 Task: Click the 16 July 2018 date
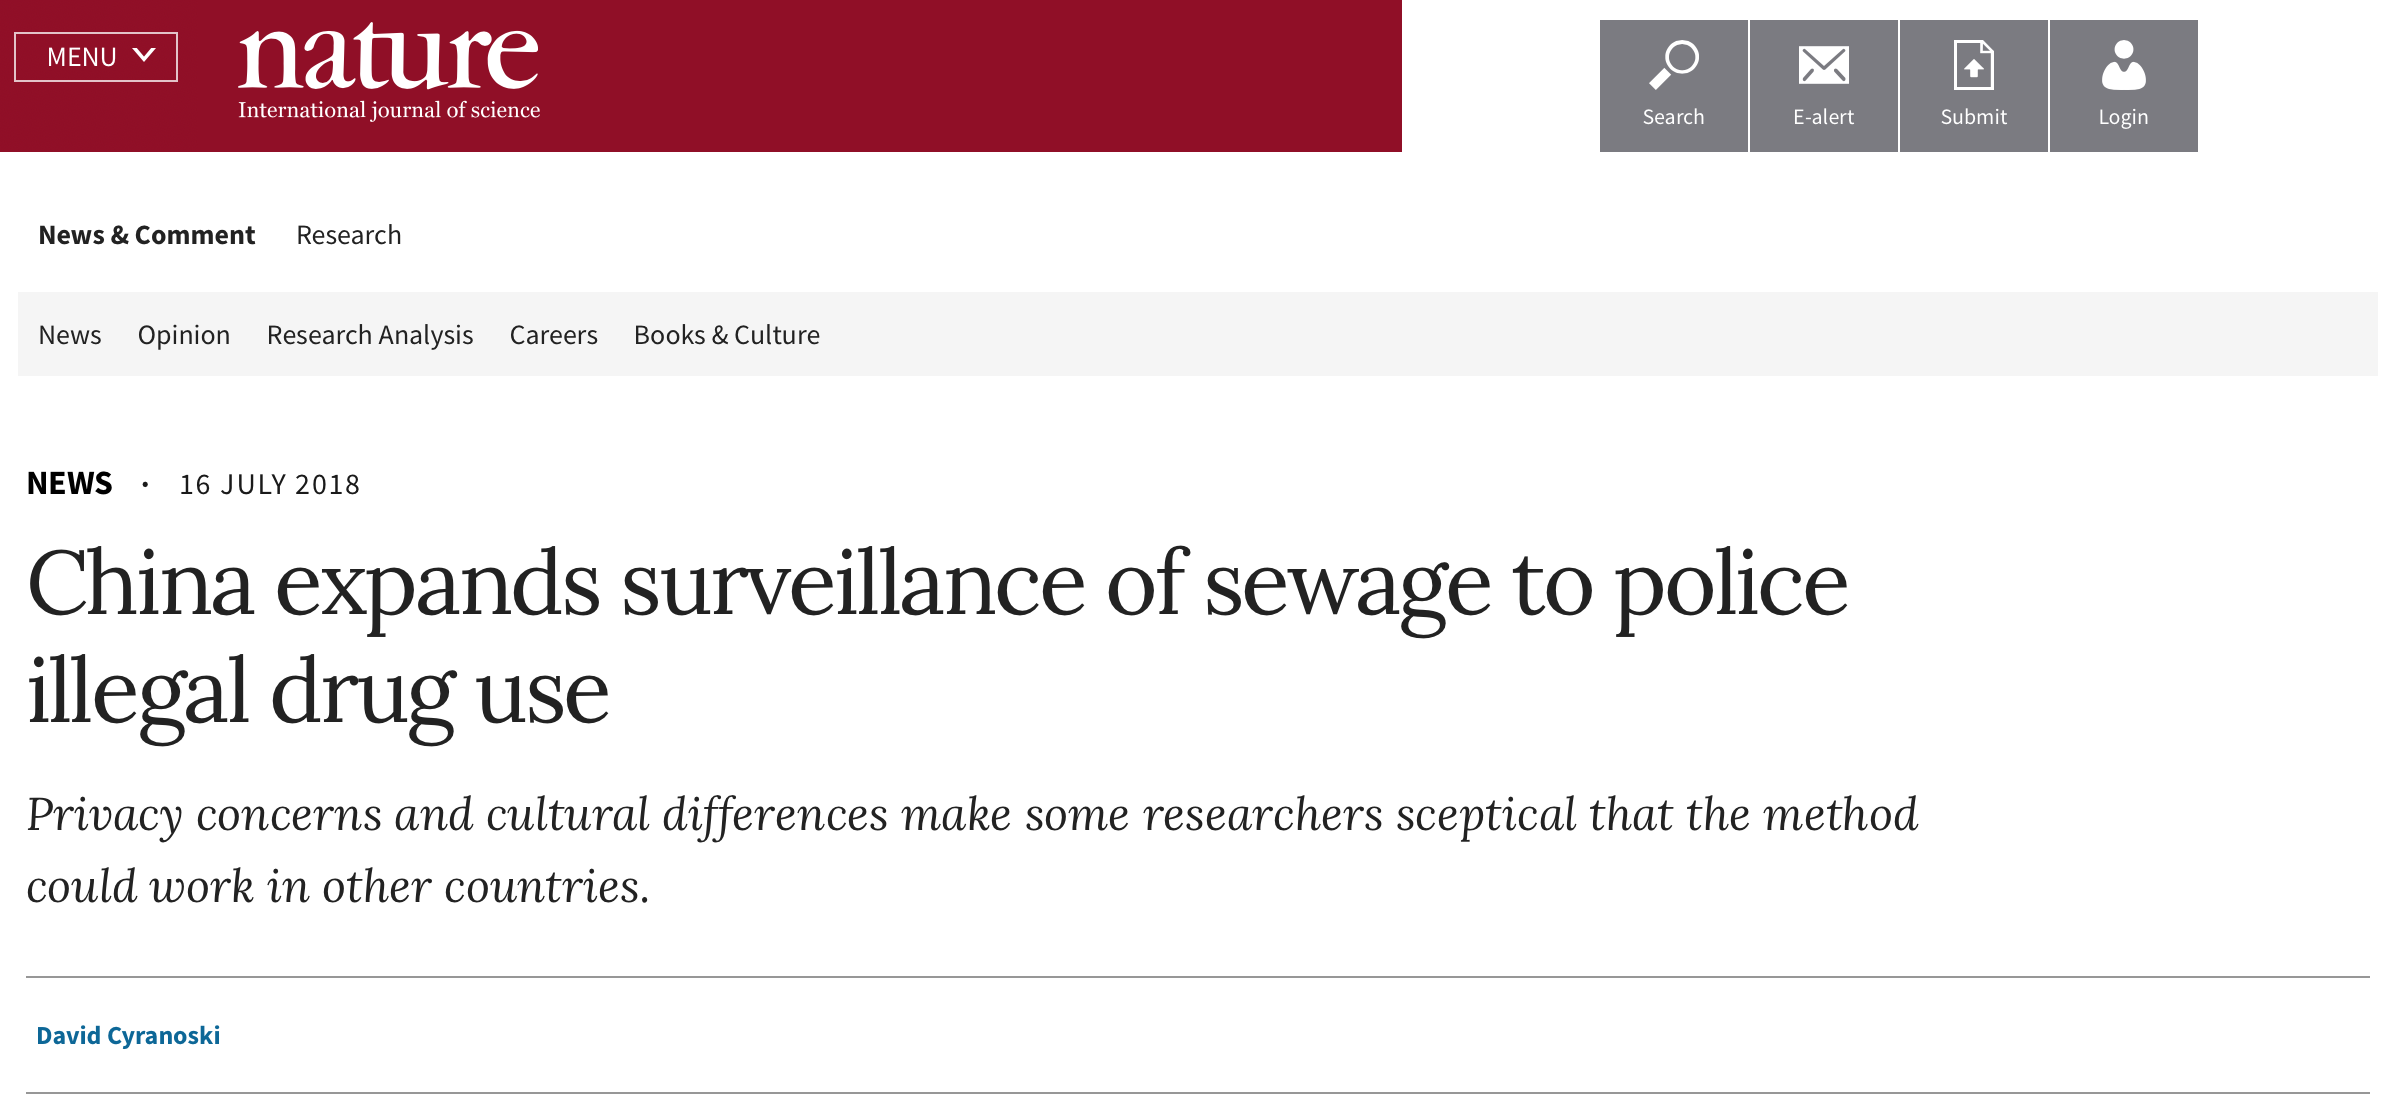click(269, 485)
